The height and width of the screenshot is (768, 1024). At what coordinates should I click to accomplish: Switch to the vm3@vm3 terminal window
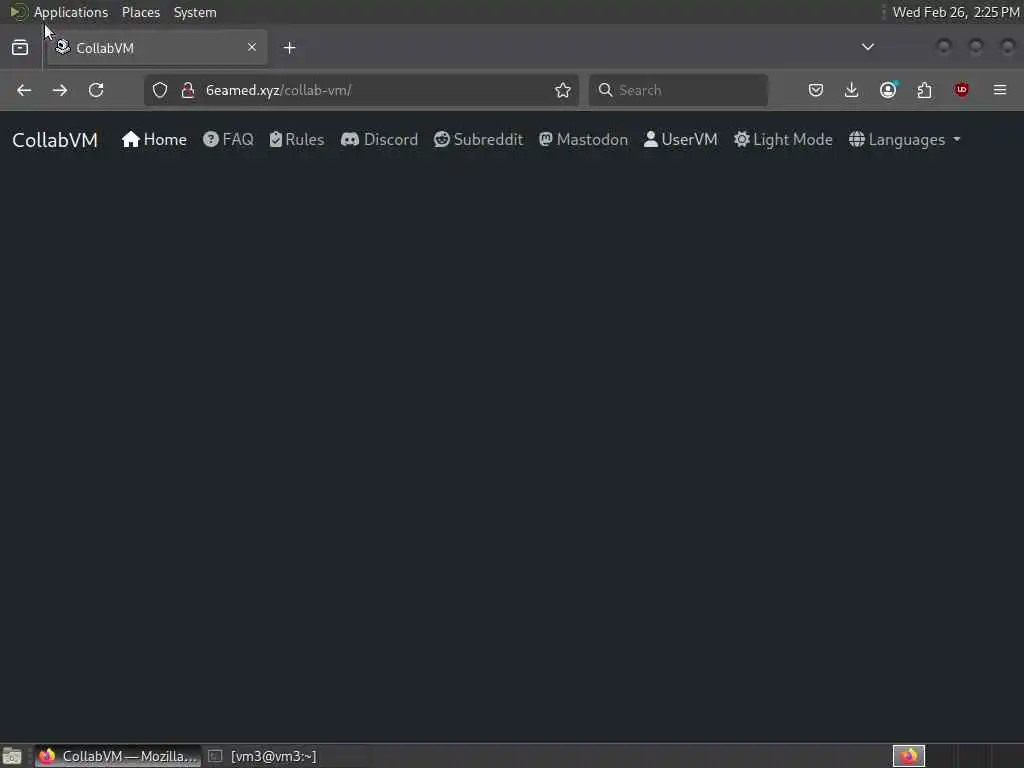click(x=263, y=756)
